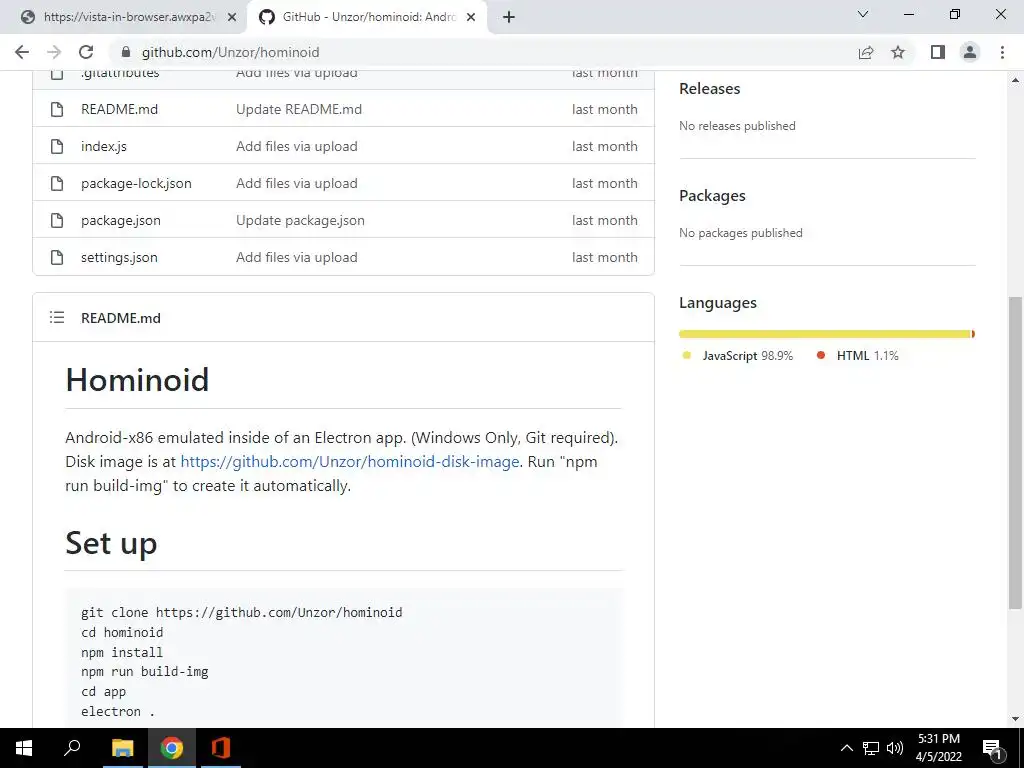Open Windows Start menu
Screen dimensions: 1024x768
click(24, 748)
